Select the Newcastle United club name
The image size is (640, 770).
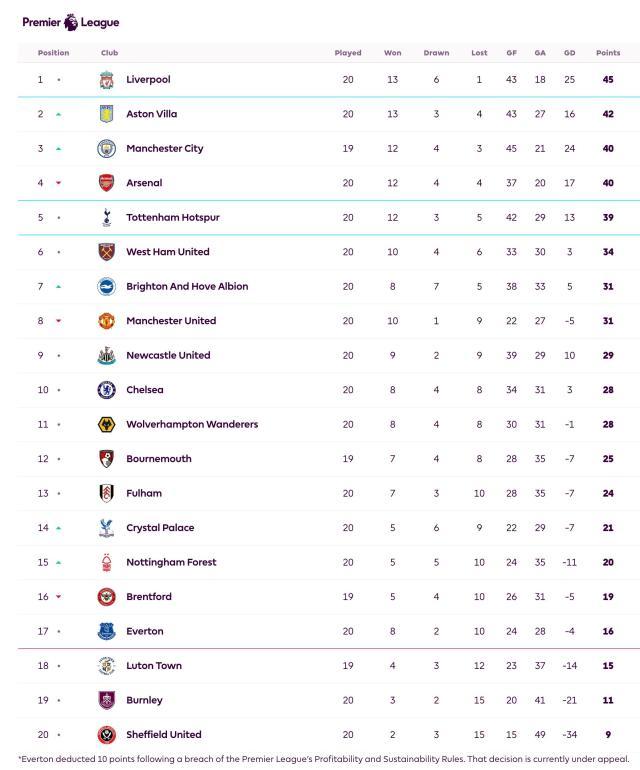[x=168, y=355]
